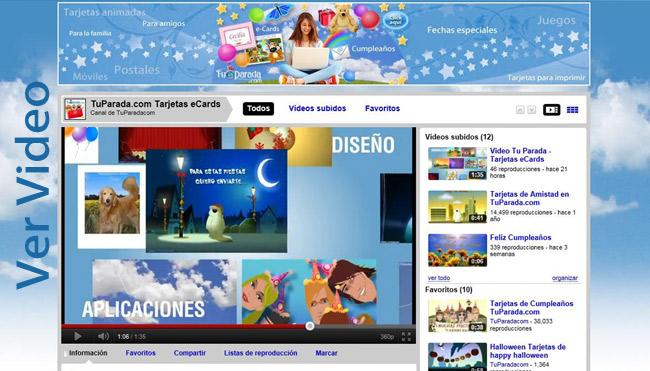Viewport: 650px width, 371px height.
Task: Click the 'TuParadacom' uploader name under Tarjetas de Cumpleaños
Action: tap(509, 321)
